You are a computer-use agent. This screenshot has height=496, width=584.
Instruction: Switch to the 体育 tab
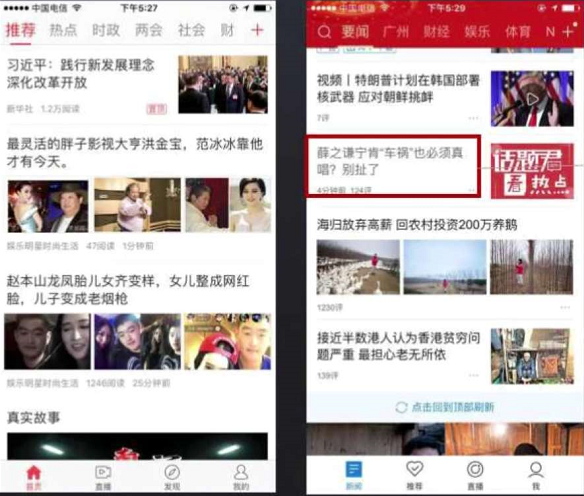518,32
